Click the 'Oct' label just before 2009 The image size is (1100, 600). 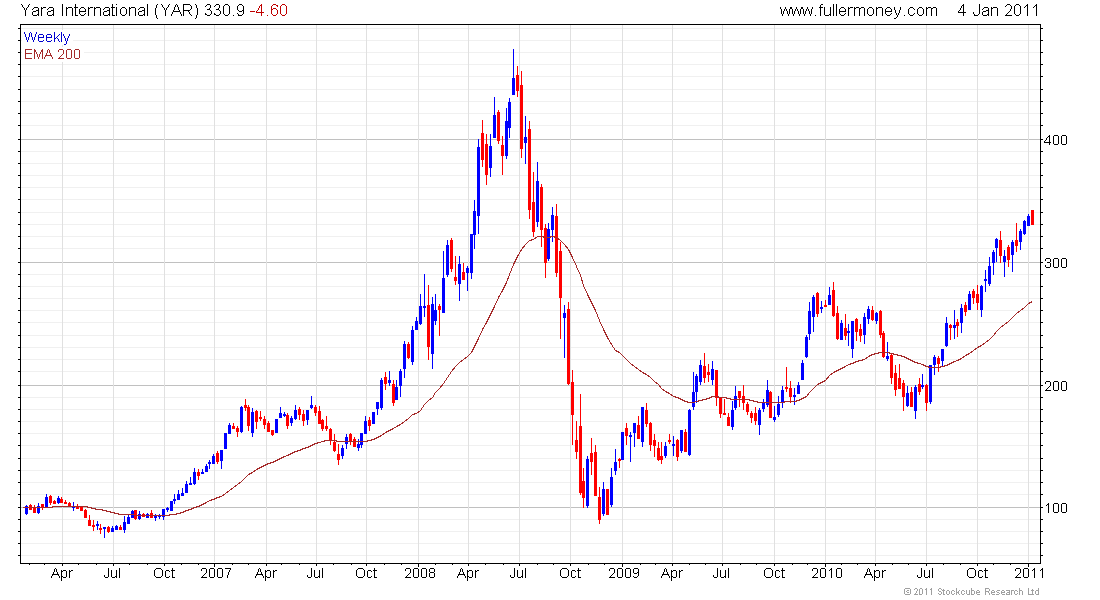coord(570,573)
